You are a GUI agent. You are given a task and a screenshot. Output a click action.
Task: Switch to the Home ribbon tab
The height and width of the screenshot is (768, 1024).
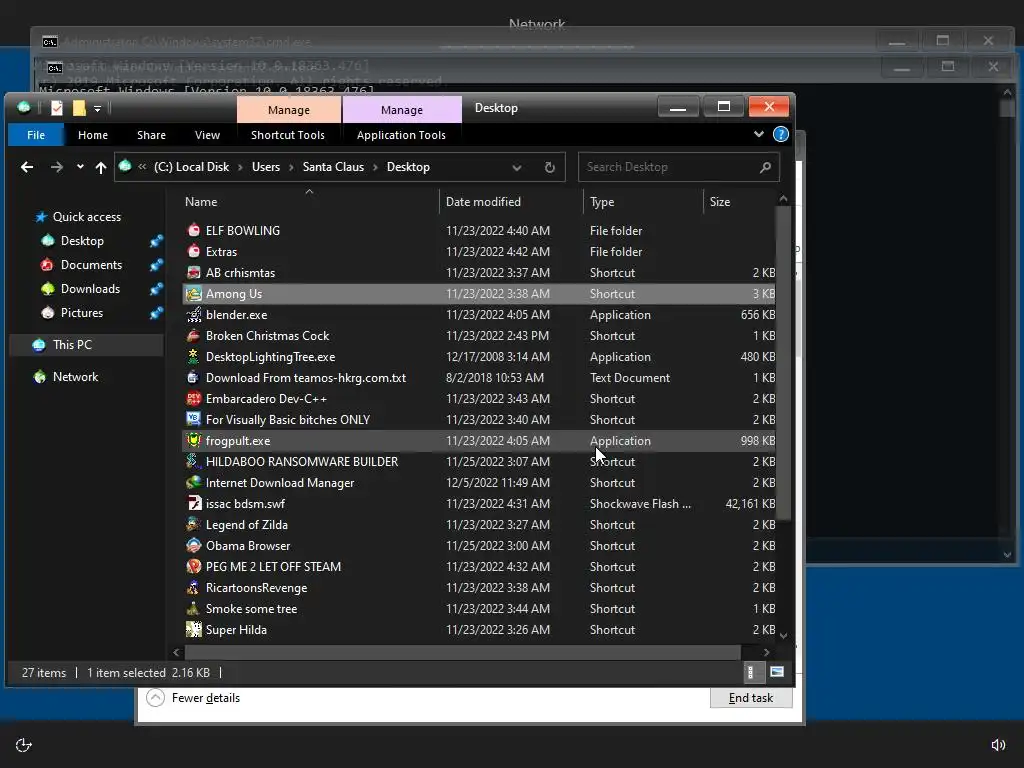(93, 135)
